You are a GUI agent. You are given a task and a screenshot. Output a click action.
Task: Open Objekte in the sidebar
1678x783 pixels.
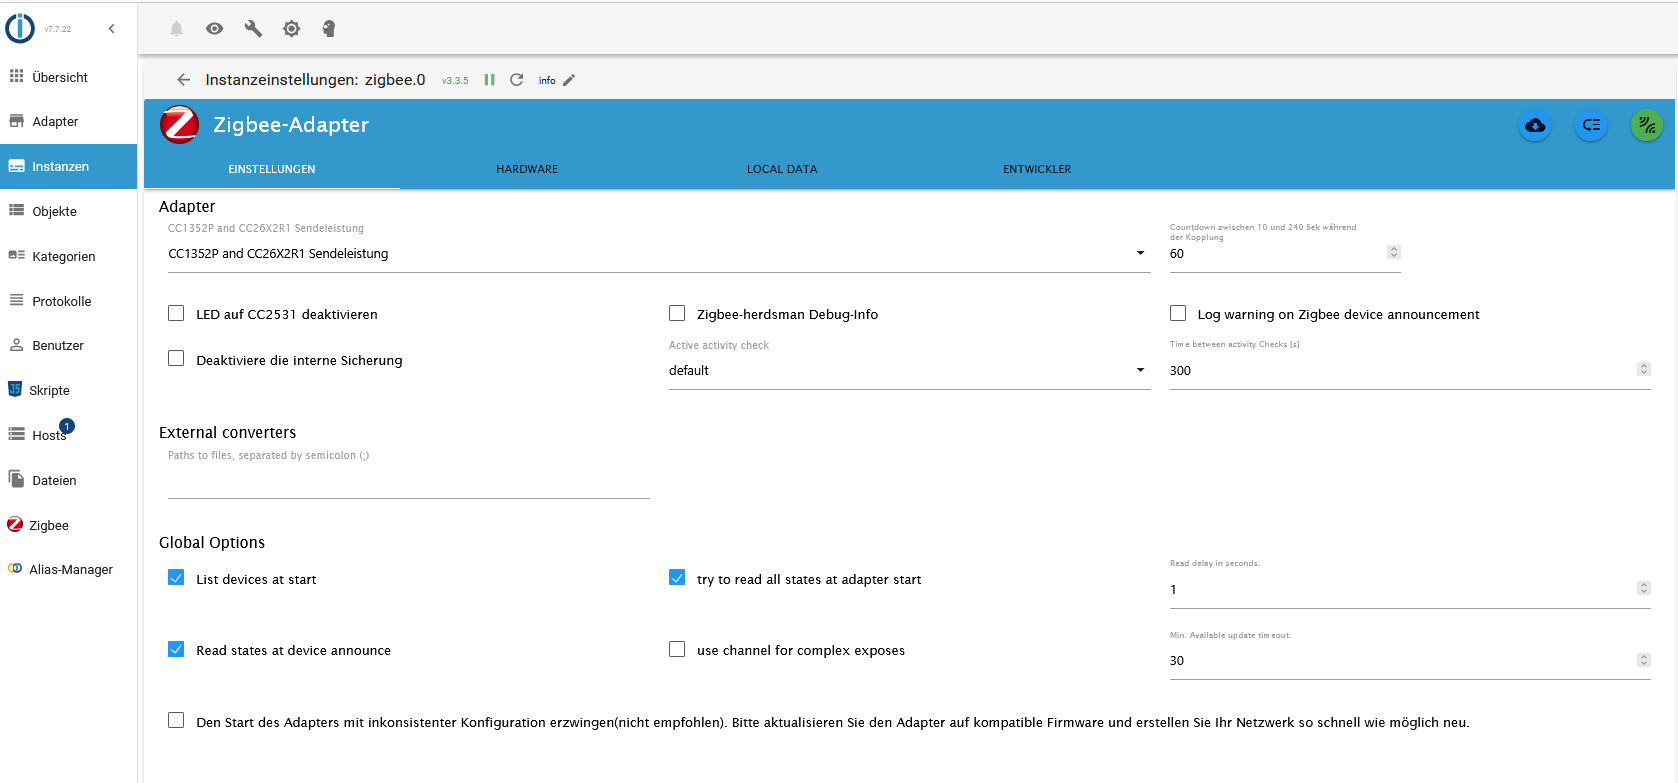[68, 211]
